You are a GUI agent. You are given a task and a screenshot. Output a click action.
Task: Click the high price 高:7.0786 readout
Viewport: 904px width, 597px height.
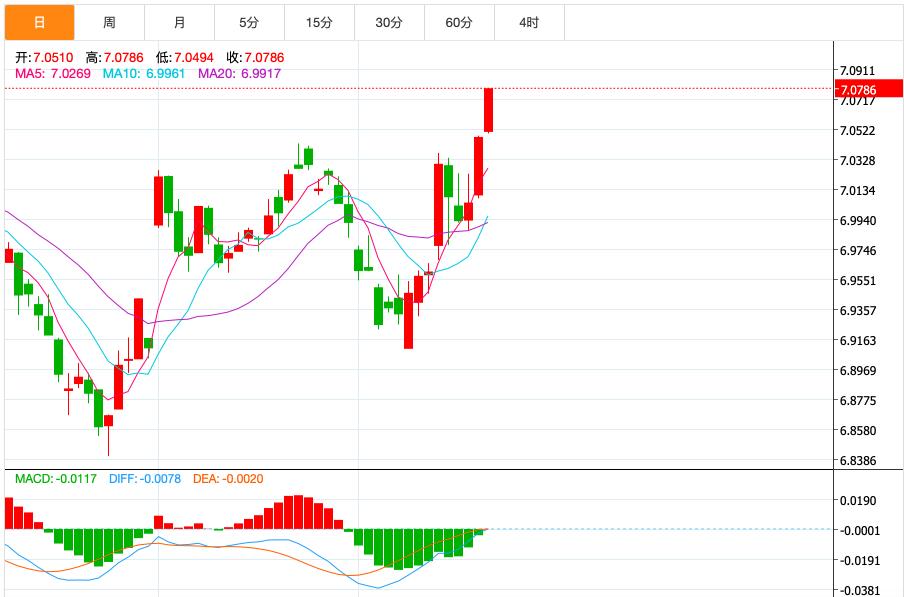tap(115, 58)
